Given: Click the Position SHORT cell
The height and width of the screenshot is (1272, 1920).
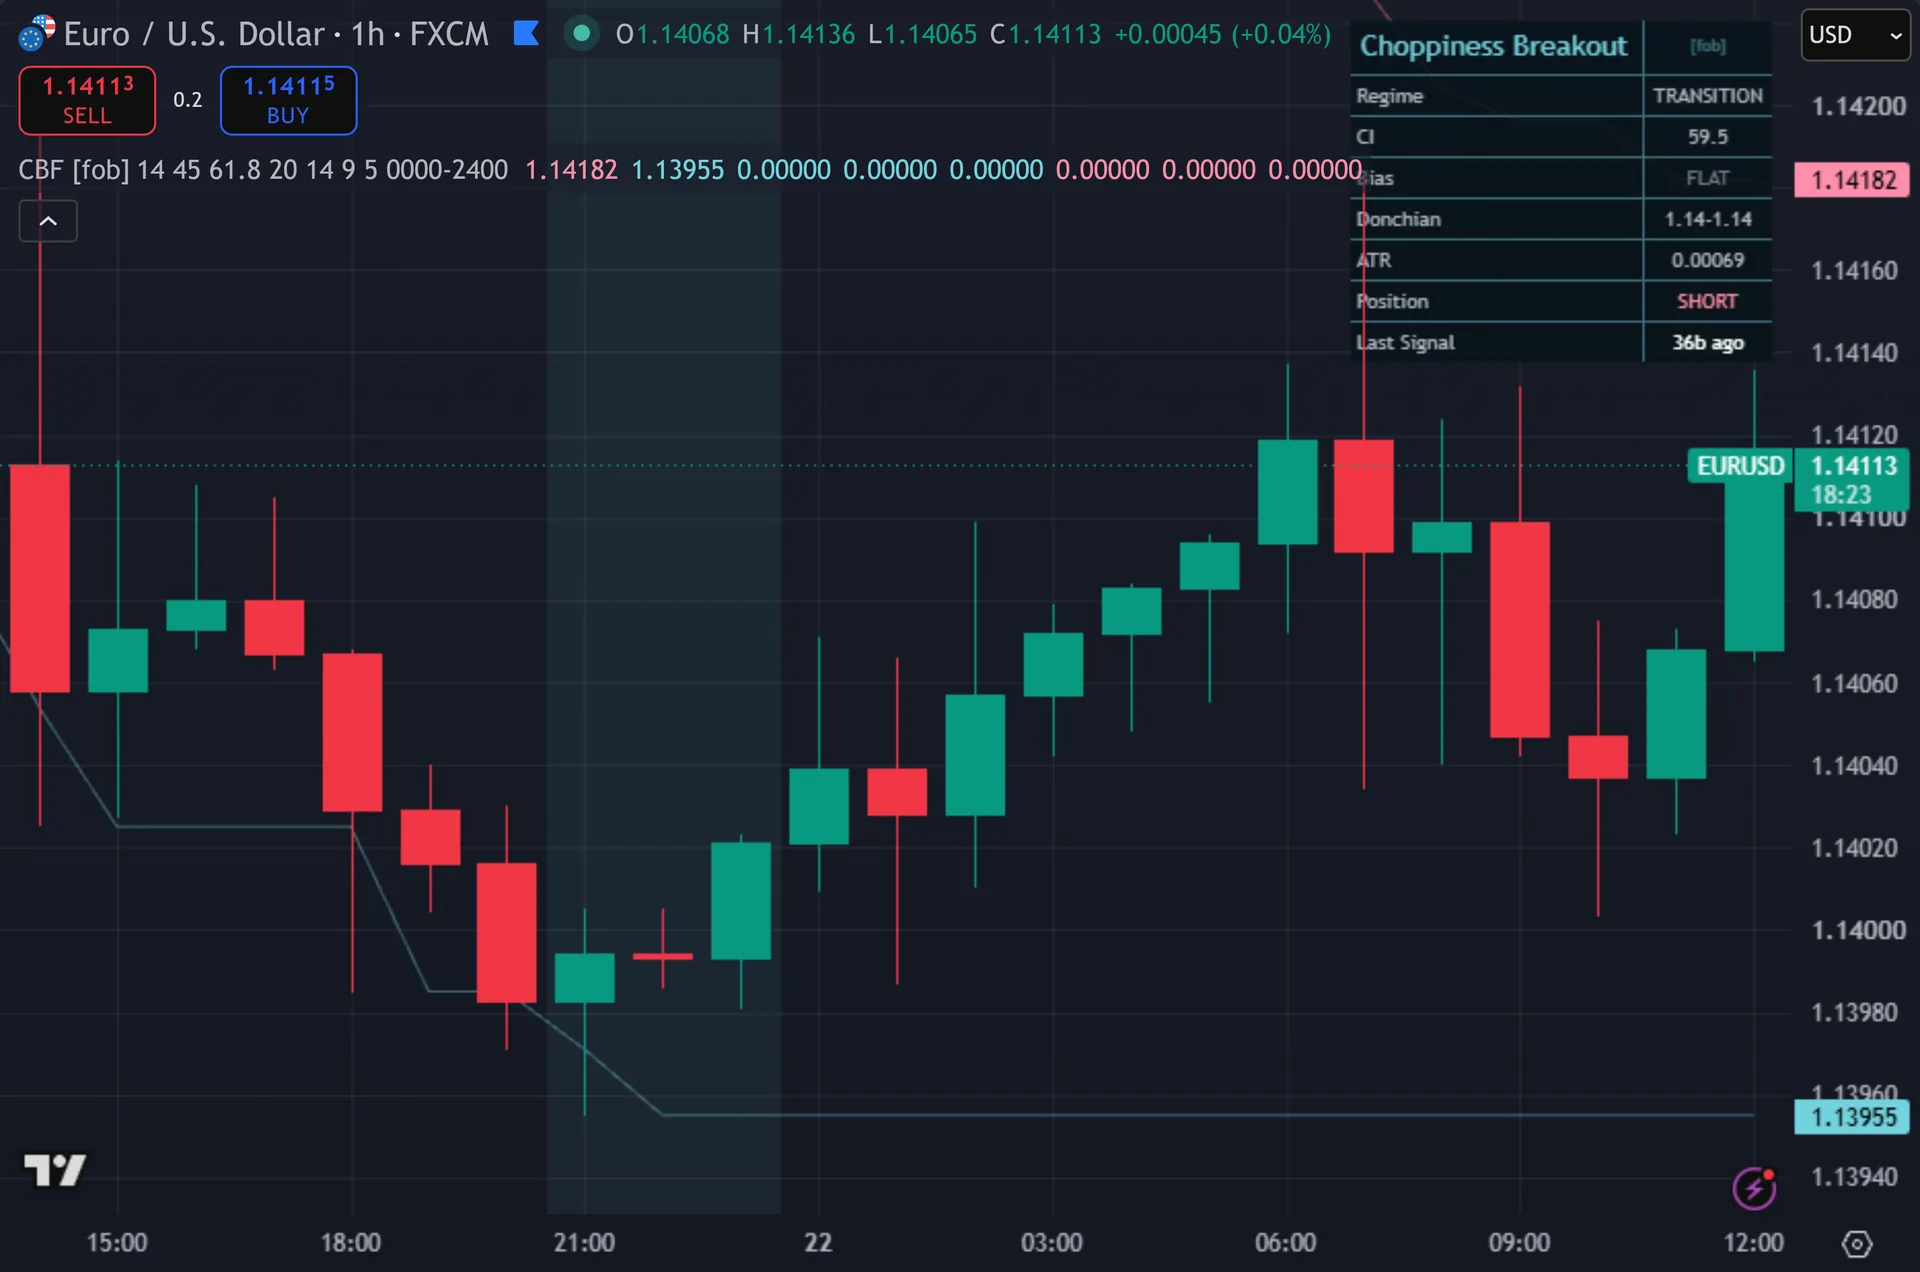Looking at the screenshot, I should (1708, 301).
